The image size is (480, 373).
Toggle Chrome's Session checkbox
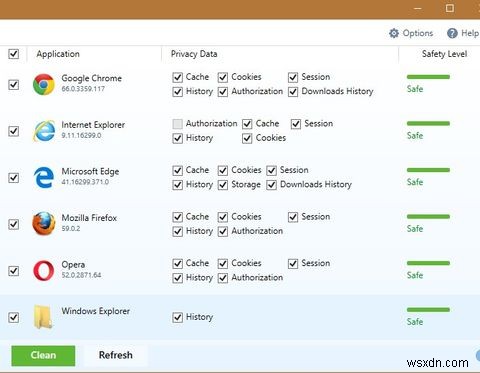(293, 77)
